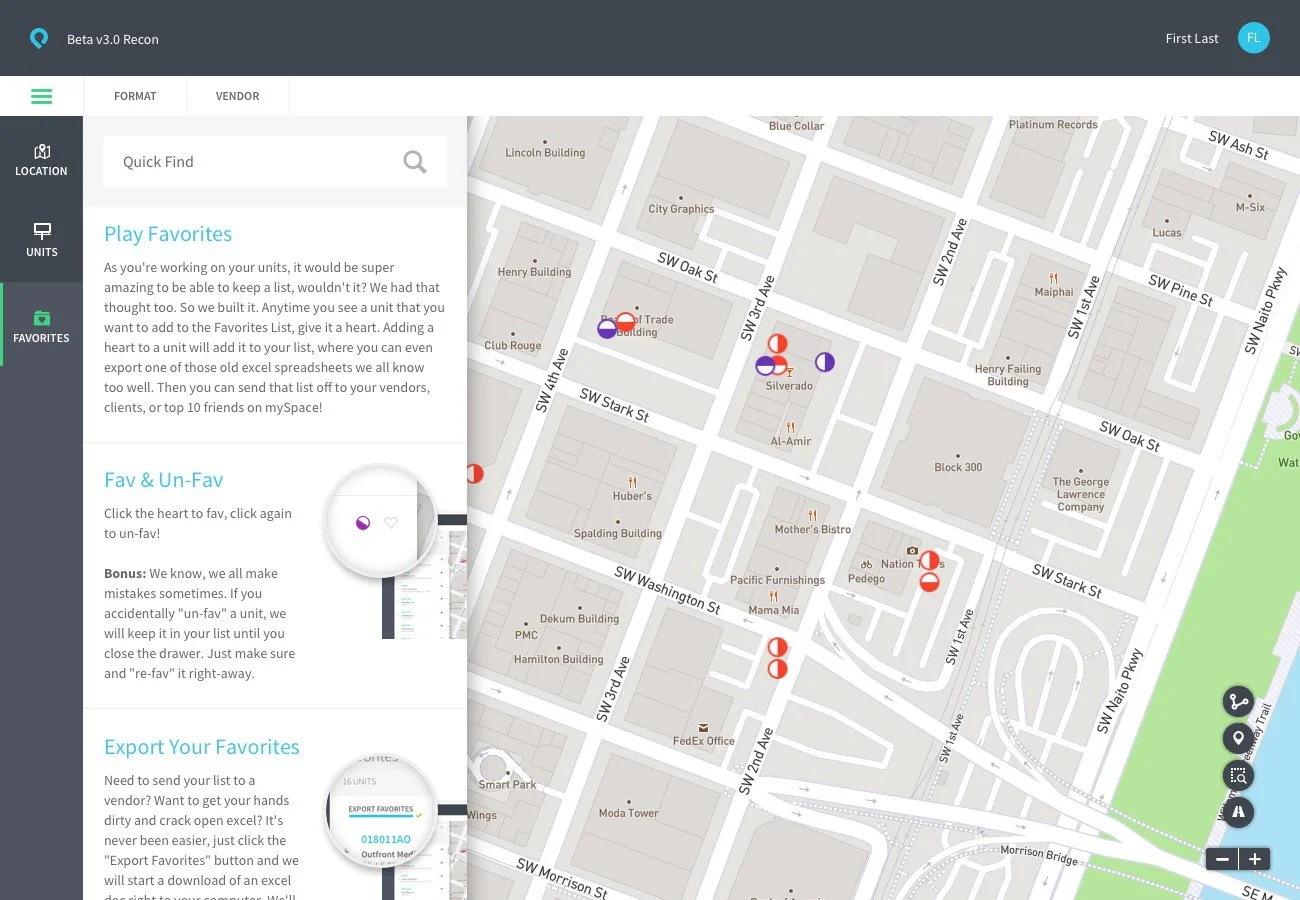Click the City Graphics map label
This screenshot has width=1300, height=900.
click(x=681, y=209)
